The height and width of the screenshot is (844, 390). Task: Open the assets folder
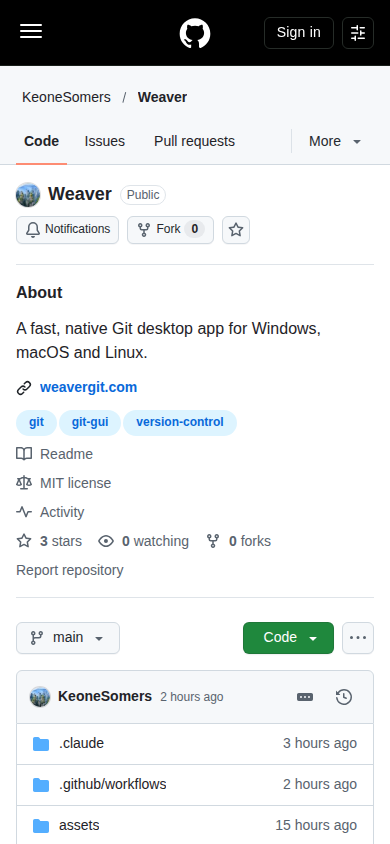click(x=79, y=826)
